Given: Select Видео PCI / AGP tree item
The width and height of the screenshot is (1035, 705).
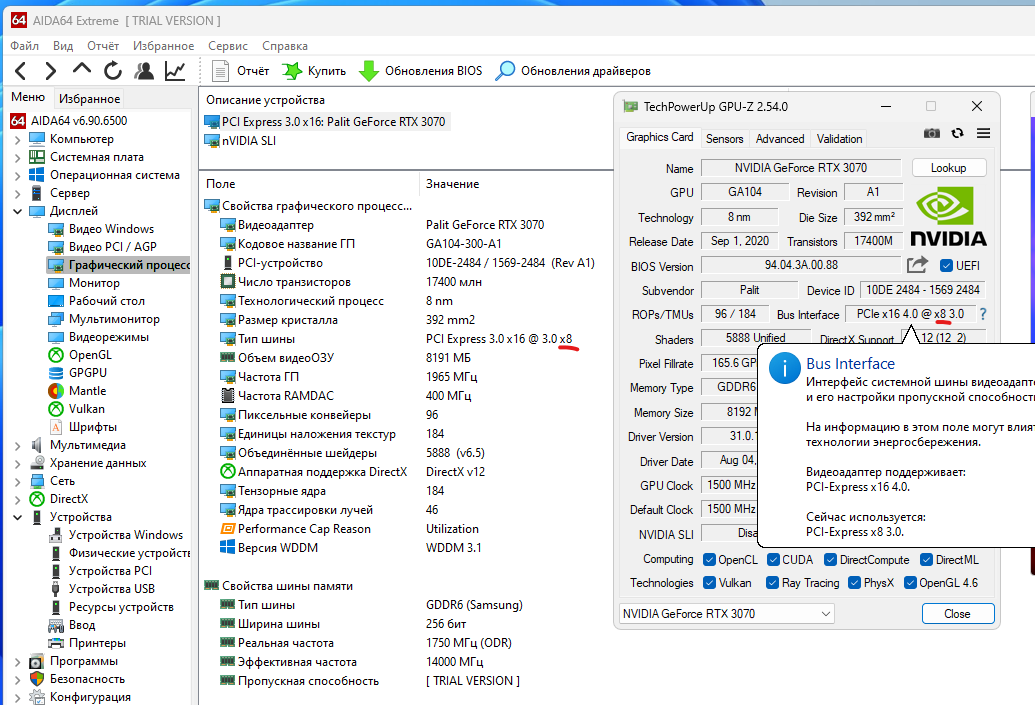Looking at the screenshot, I should click(x=113, y=247).
